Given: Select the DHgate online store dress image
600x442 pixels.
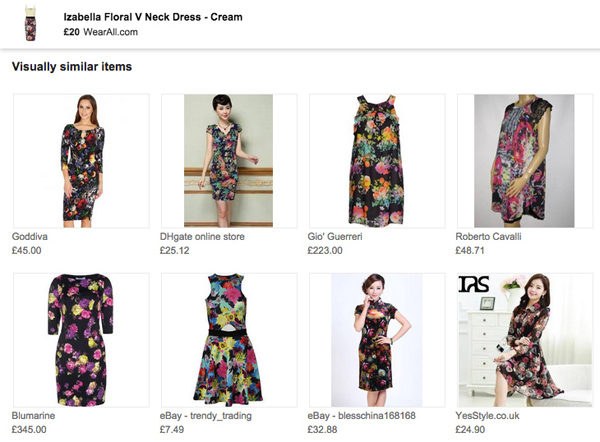Looking at the screenshot, I should pyautogui.click(x=229, y=160).
